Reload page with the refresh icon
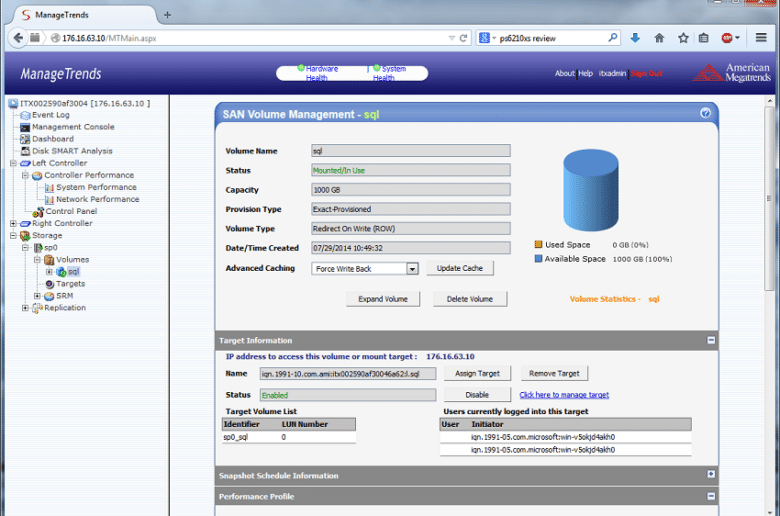Image resolution: width=780 pixels, height=516 pixels. tap(463, 38)
